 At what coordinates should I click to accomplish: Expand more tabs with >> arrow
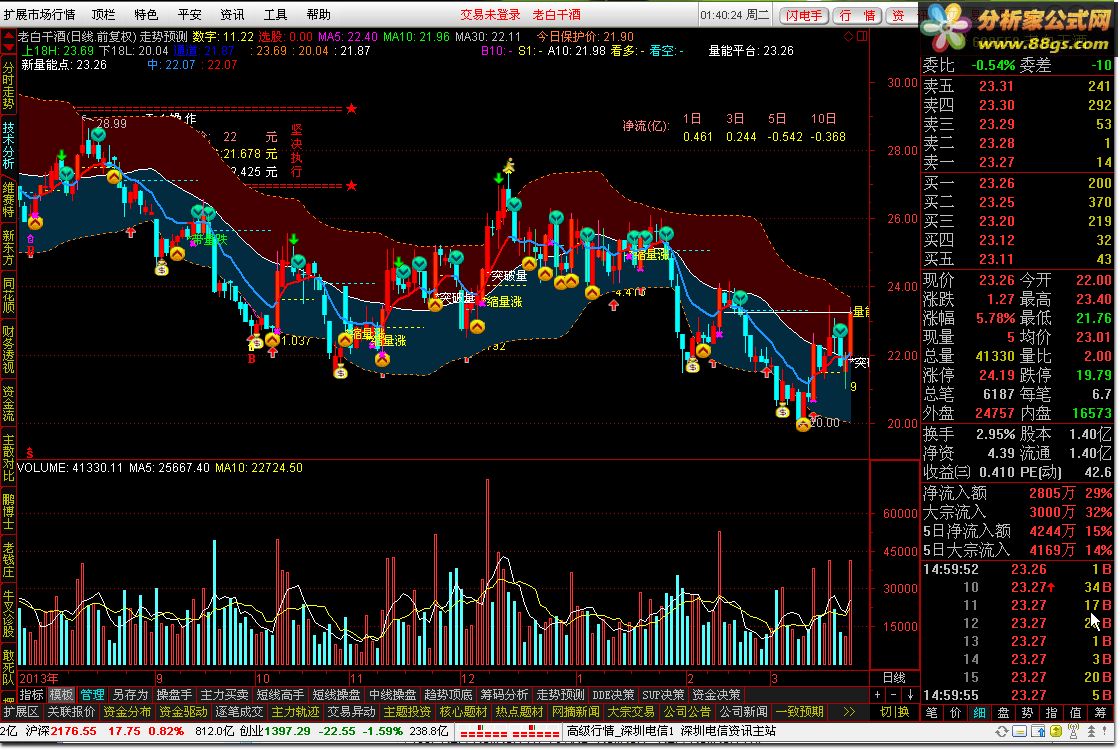pos(849,711)
